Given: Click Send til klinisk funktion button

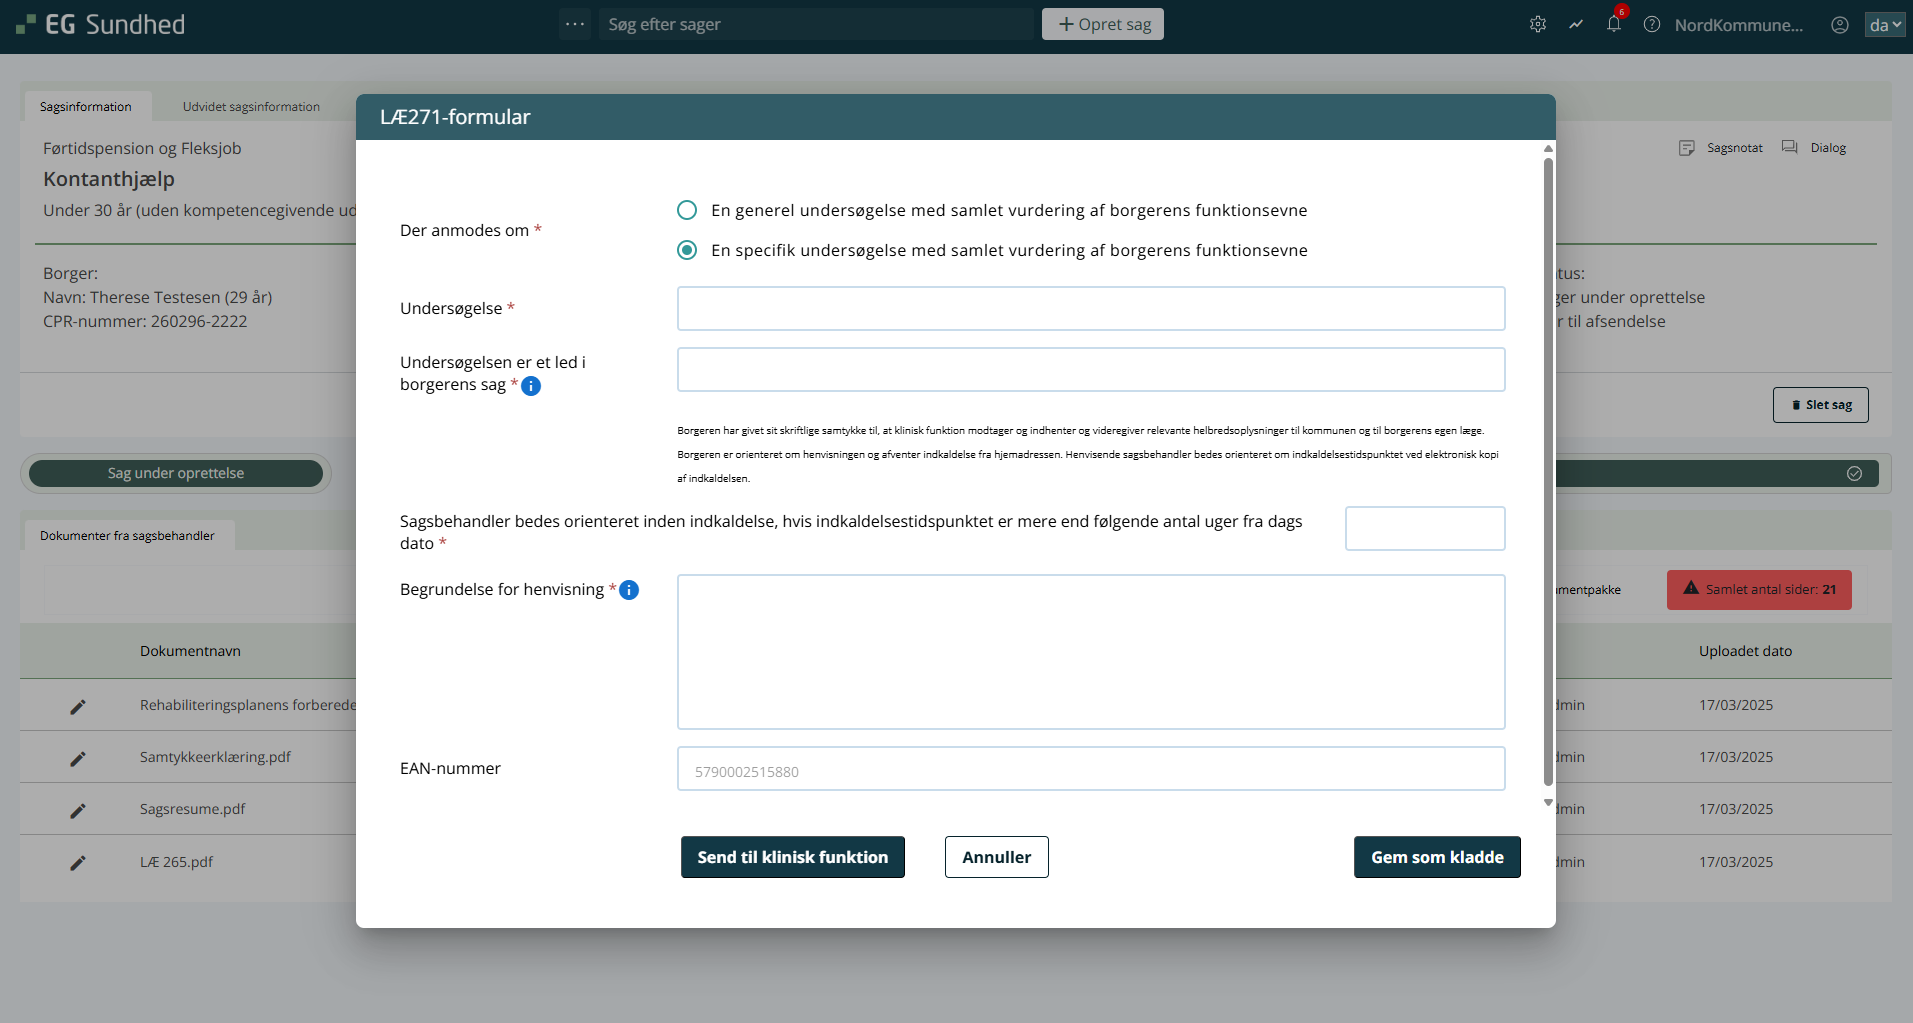Looking at the screenshot, I should [792, 857].
